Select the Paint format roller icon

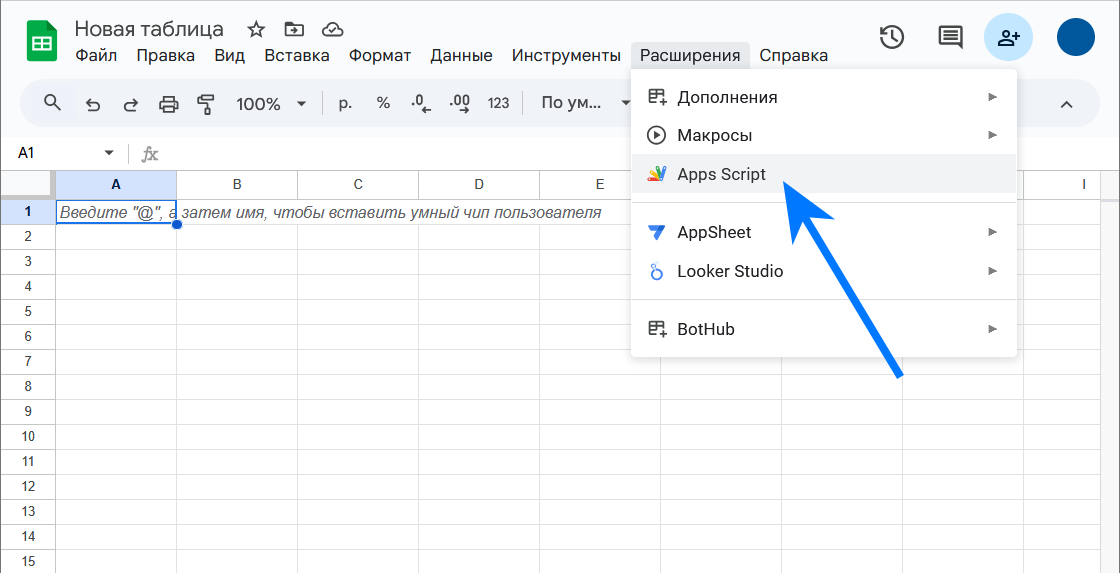click(x=206, y=104)
